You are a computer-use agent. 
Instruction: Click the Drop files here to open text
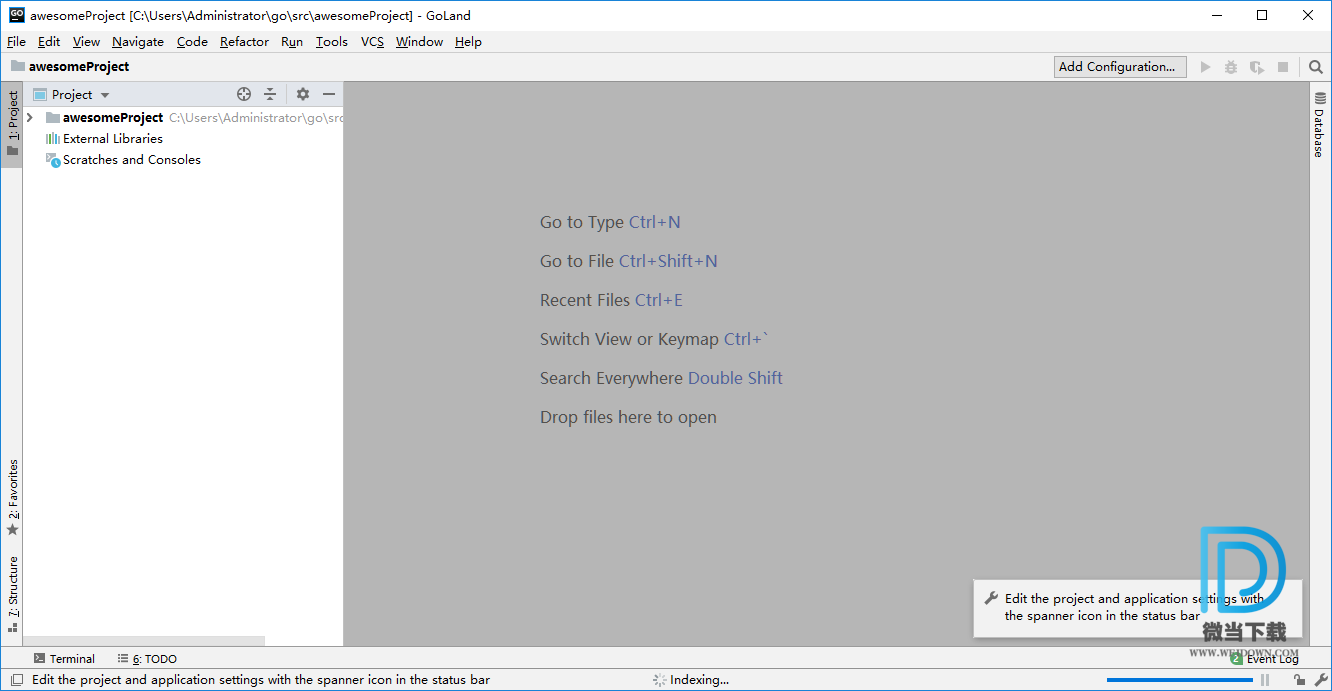(x=628, y=417)
